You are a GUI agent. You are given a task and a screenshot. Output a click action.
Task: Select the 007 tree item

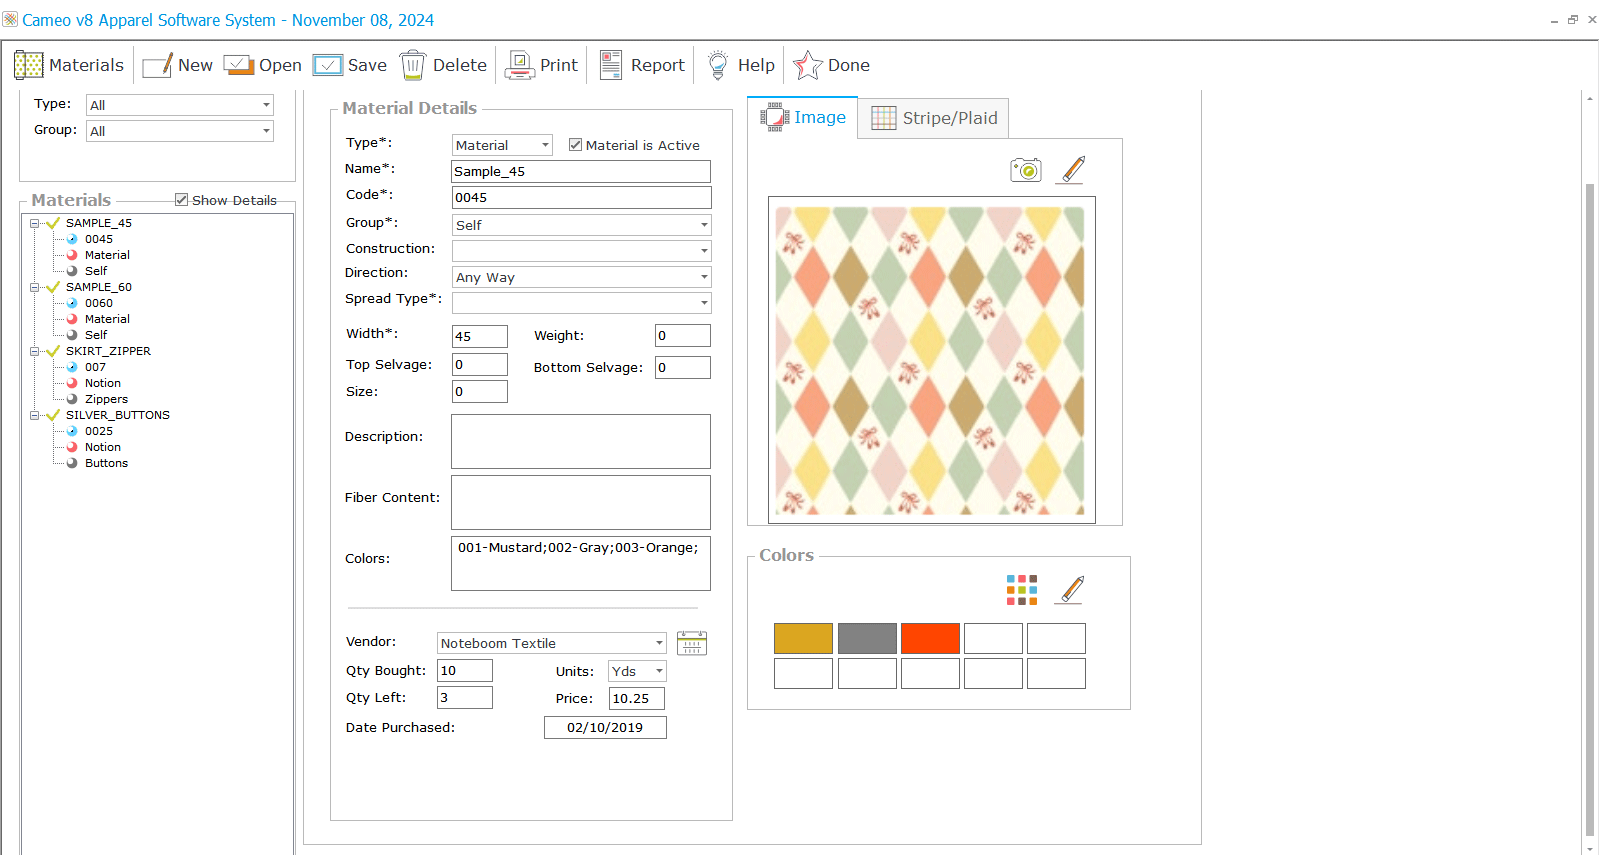tap(95, 367)
